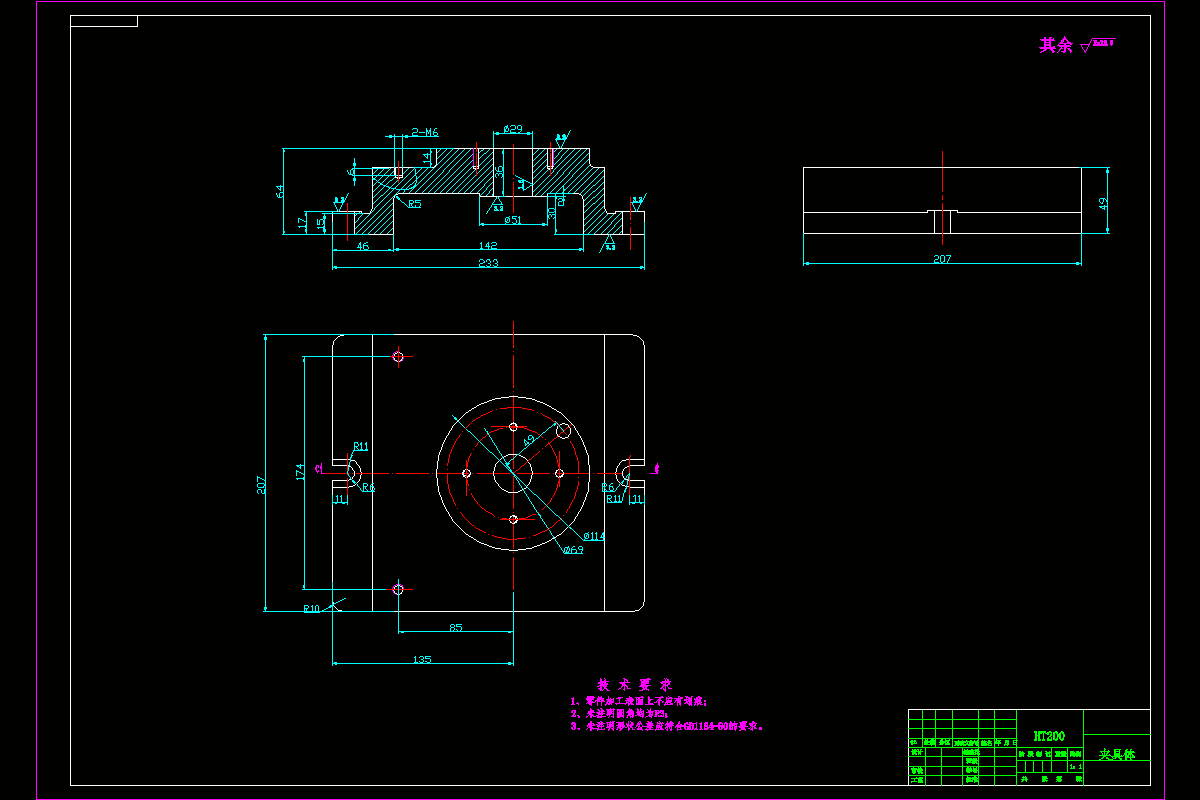The width and height of the screenshot is (1200, 800).
Task: Click the 49 height dimension
Action: pyautogui.click(x=1104, y=203)
